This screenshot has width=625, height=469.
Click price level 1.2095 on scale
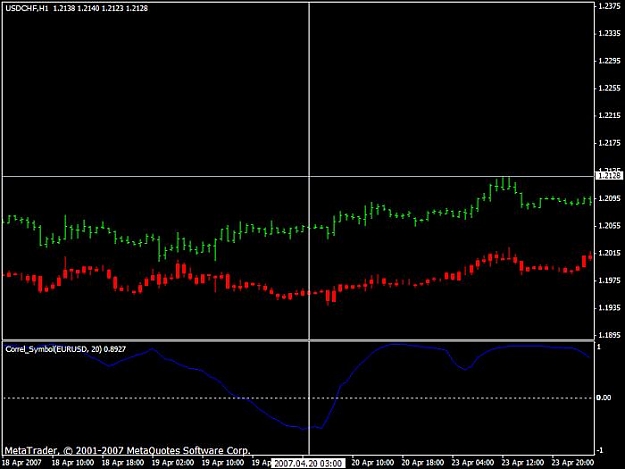610,198
